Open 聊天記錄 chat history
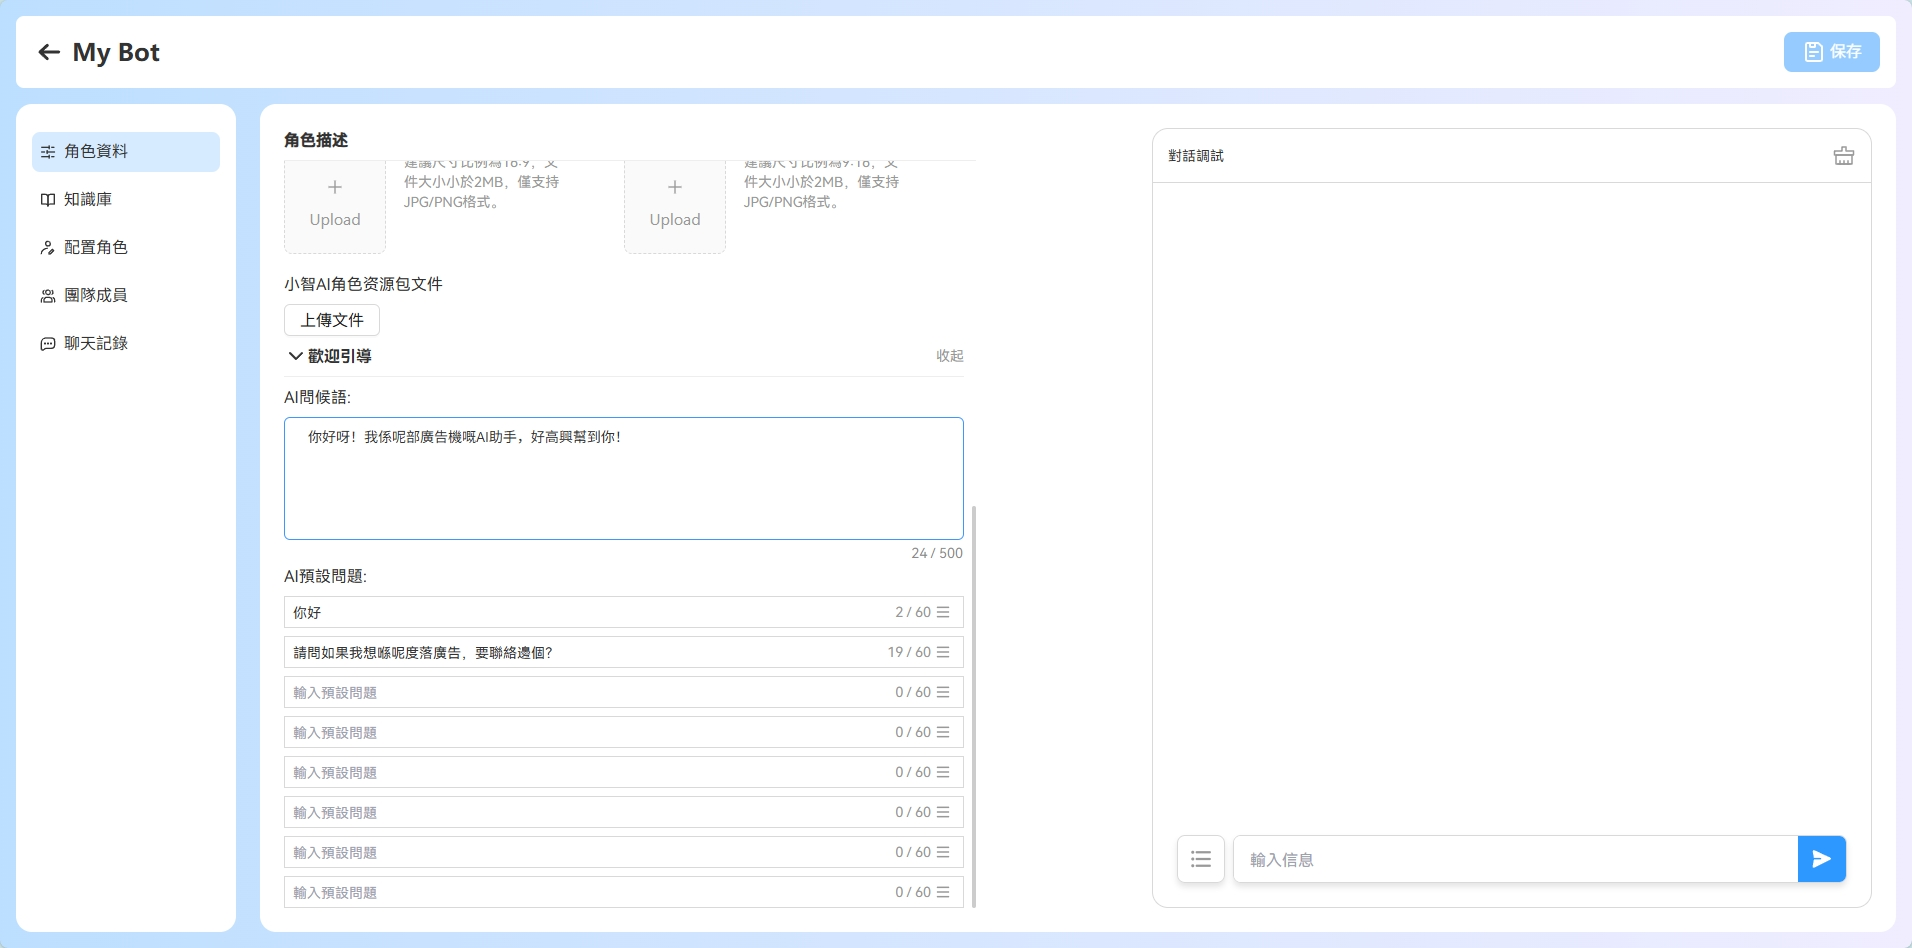The image size is (1912, 948). 96,344
